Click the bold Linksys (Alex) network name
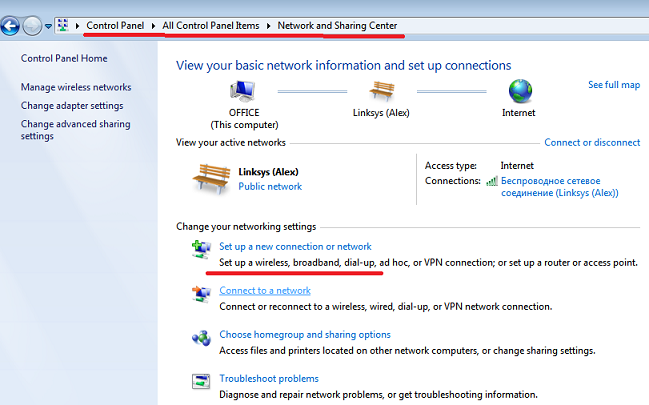This screenshot has height=405, width=649. point(268,172)
